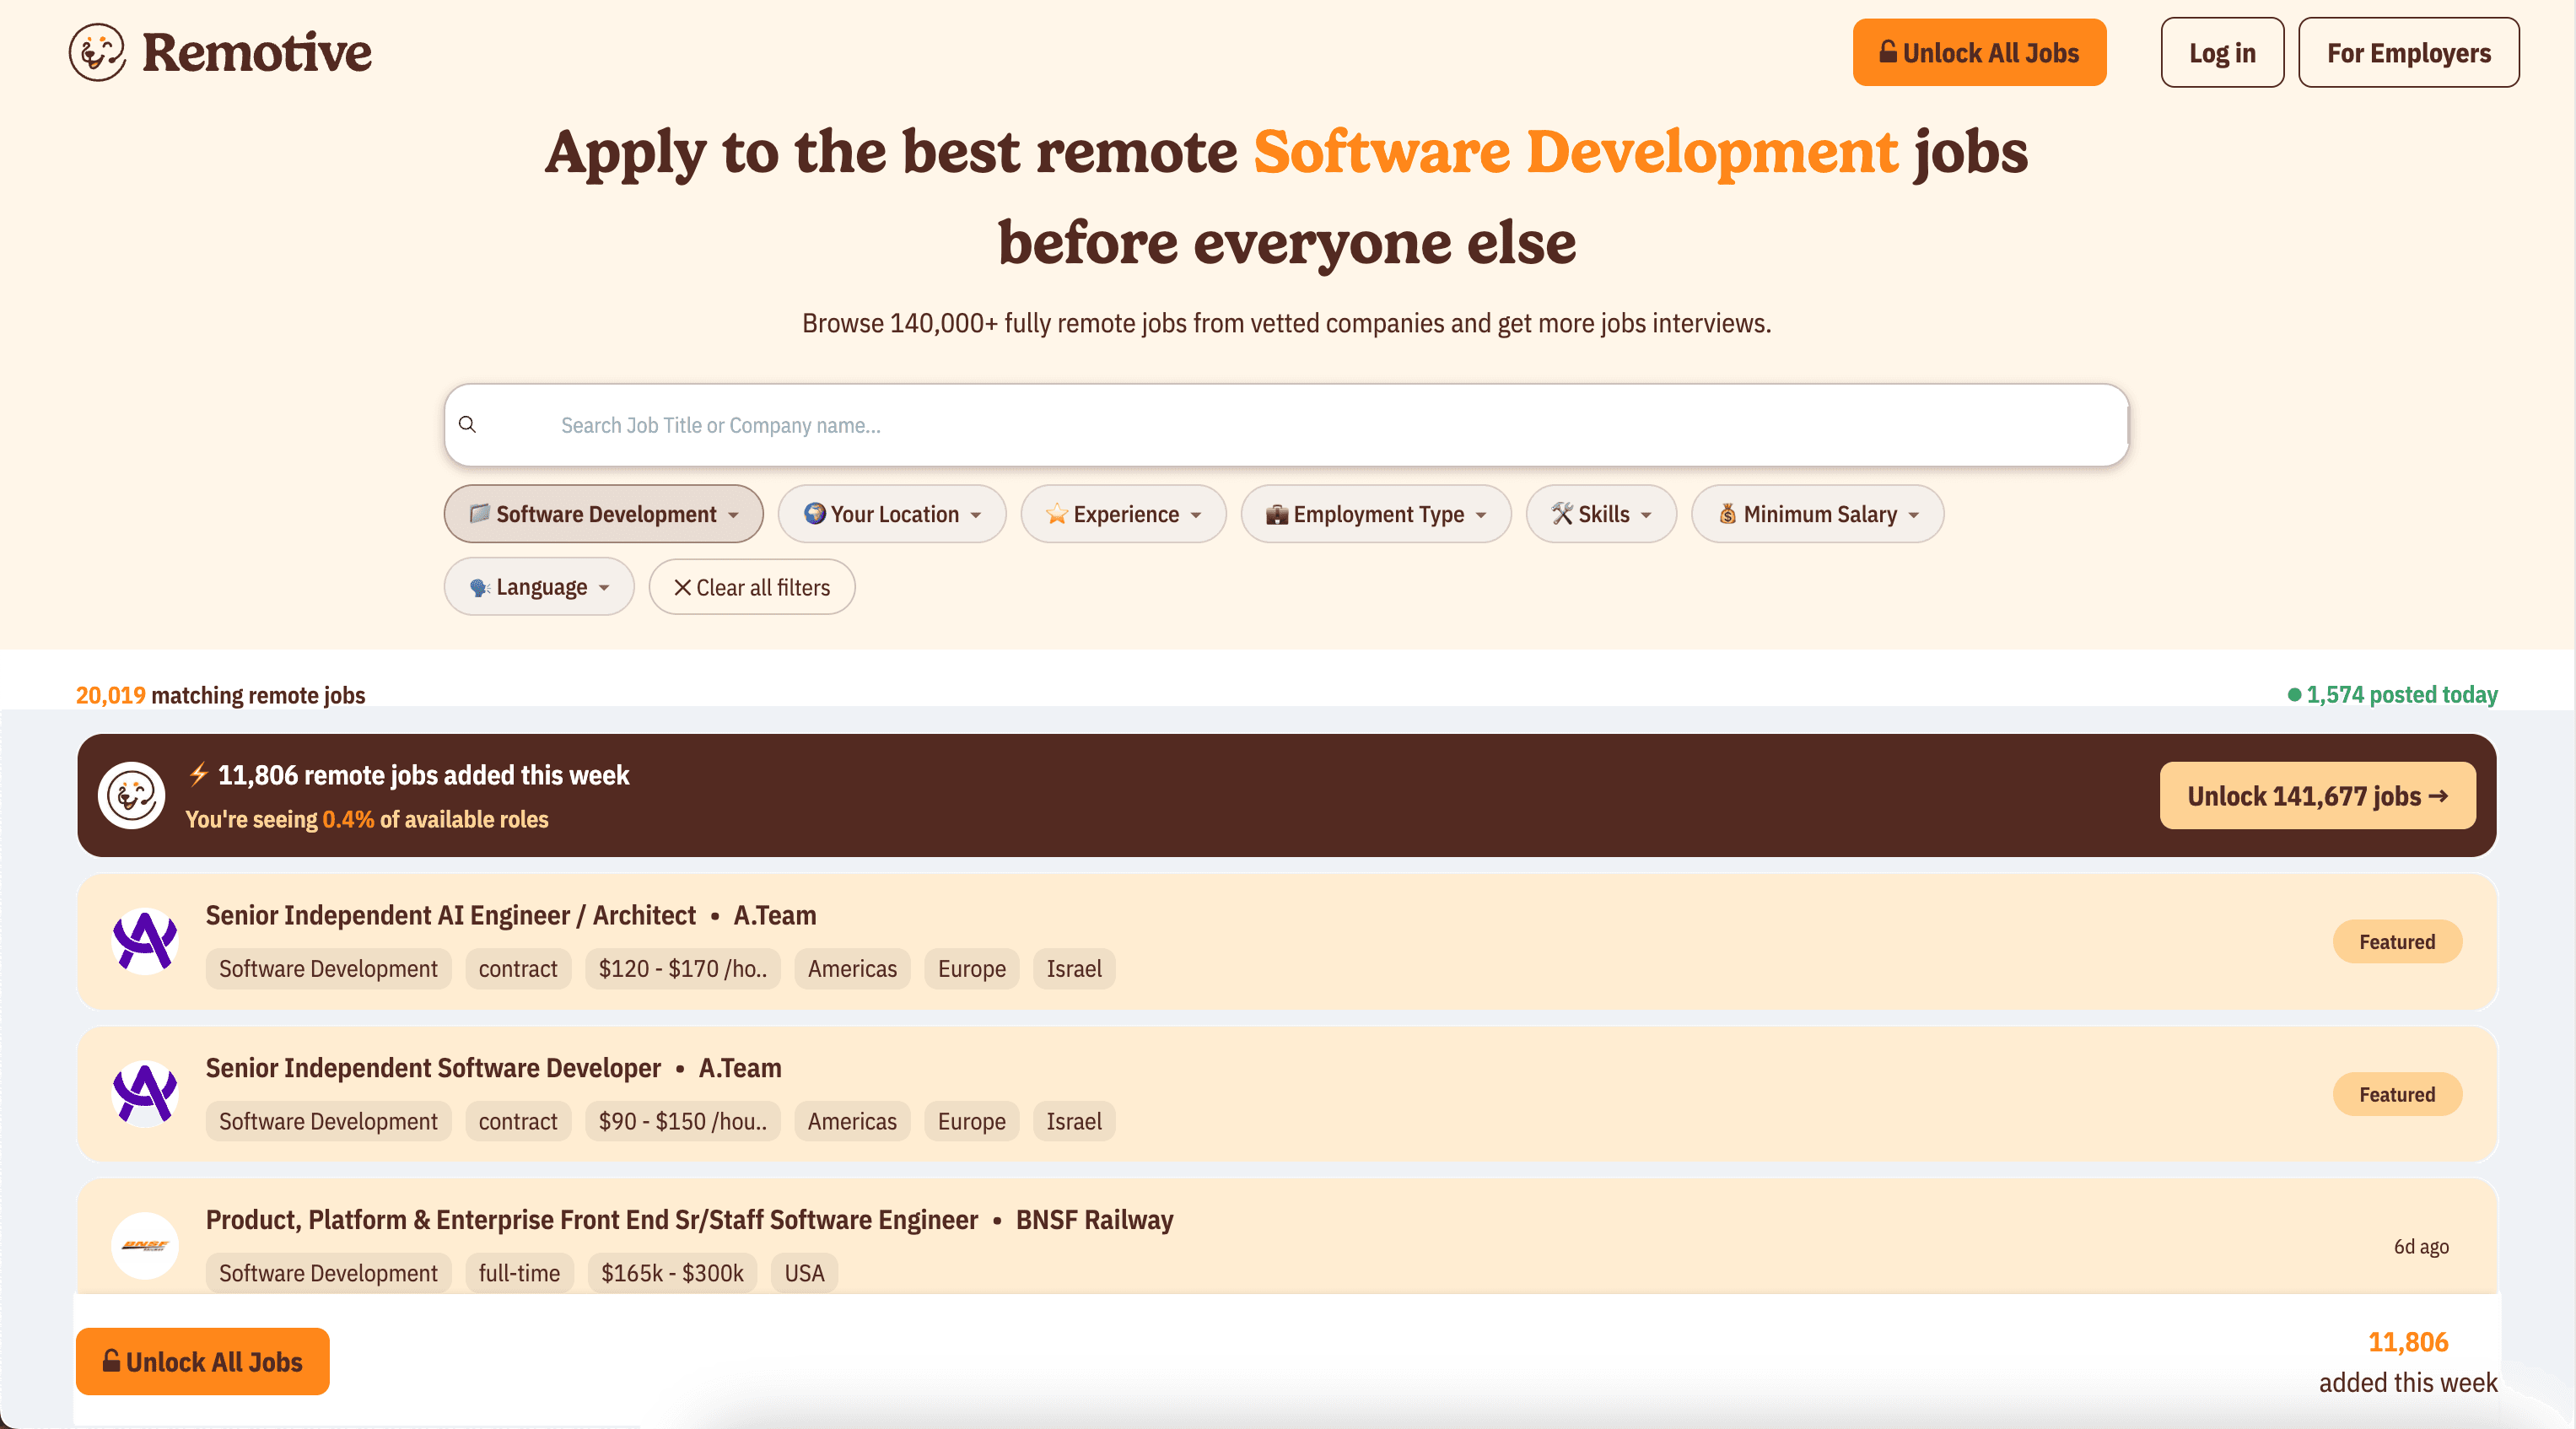
Task: Expand the Minimum Salary filter
Action: click(1816, 514)
